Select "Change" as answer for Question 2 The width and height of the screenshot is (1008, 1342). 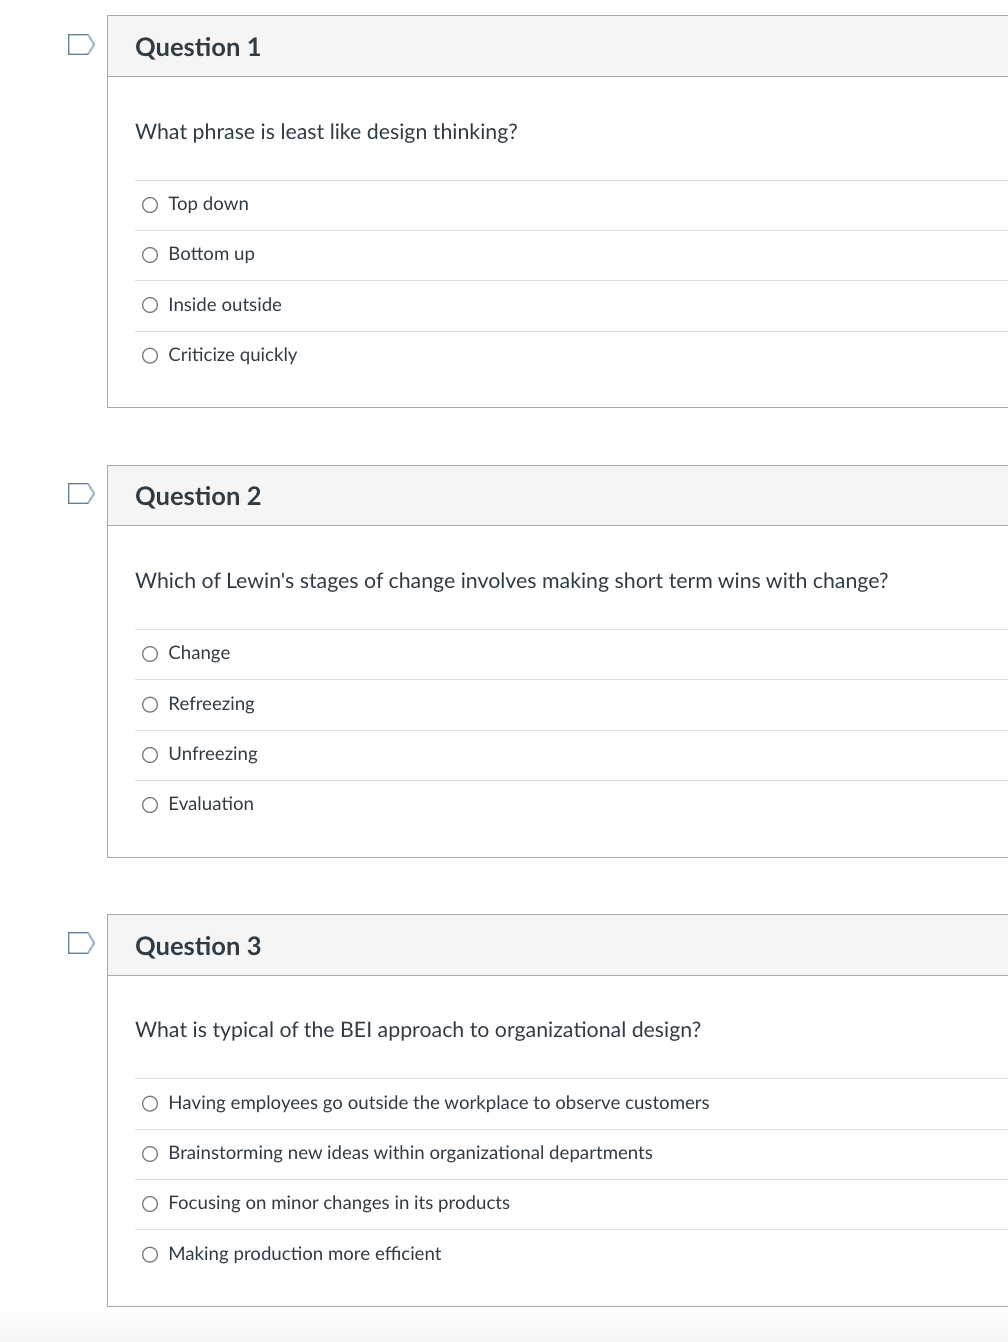(149, 653)
